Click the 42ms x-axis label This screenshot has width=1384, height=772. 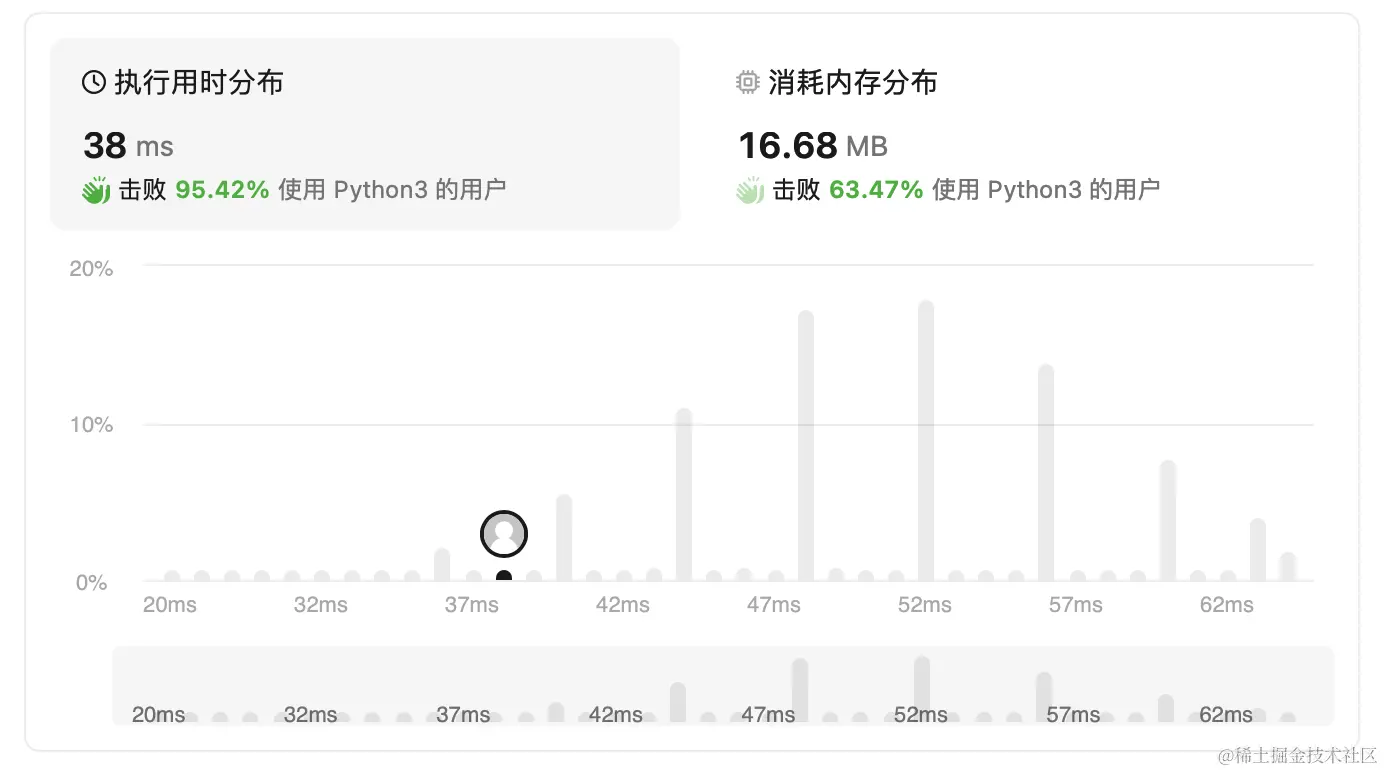[621, 604]
